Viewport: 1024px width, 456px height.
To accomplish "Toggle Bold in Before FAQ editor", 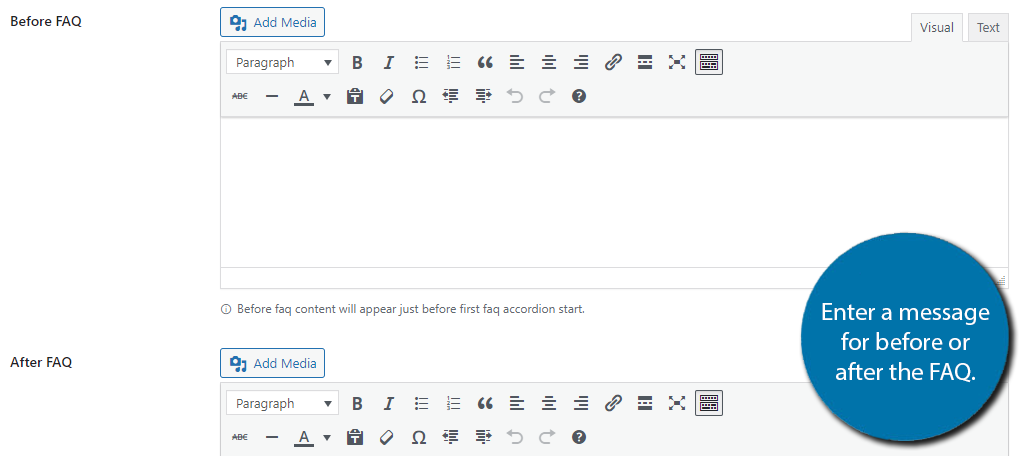I will (357, 62).
